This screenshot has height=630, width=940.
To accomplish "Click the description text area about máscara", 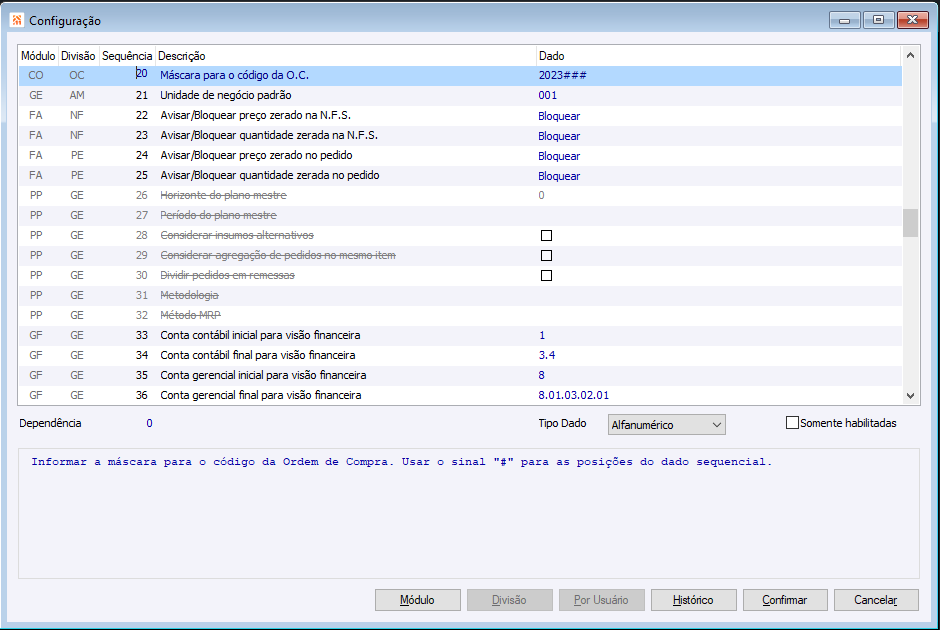I will pyautogui.click(x=468, y=513).
